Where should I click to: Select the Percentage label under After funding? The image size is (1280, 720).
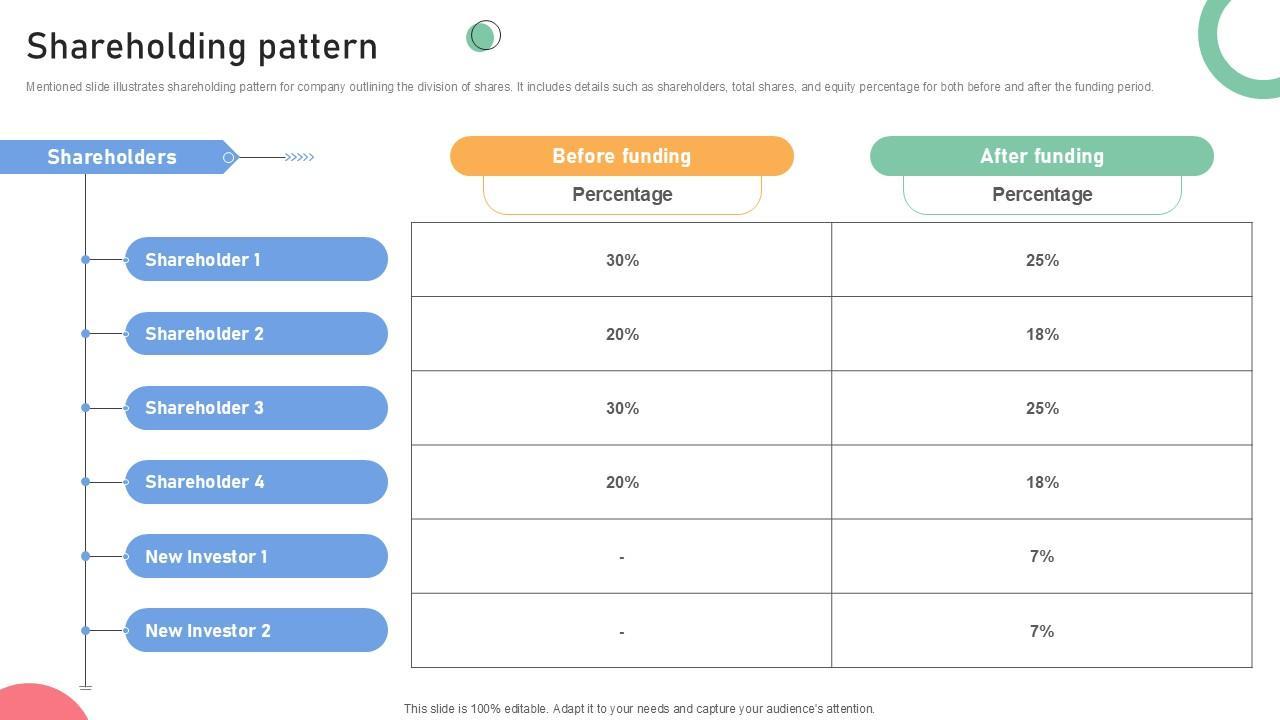click(x=1041, y=195)
